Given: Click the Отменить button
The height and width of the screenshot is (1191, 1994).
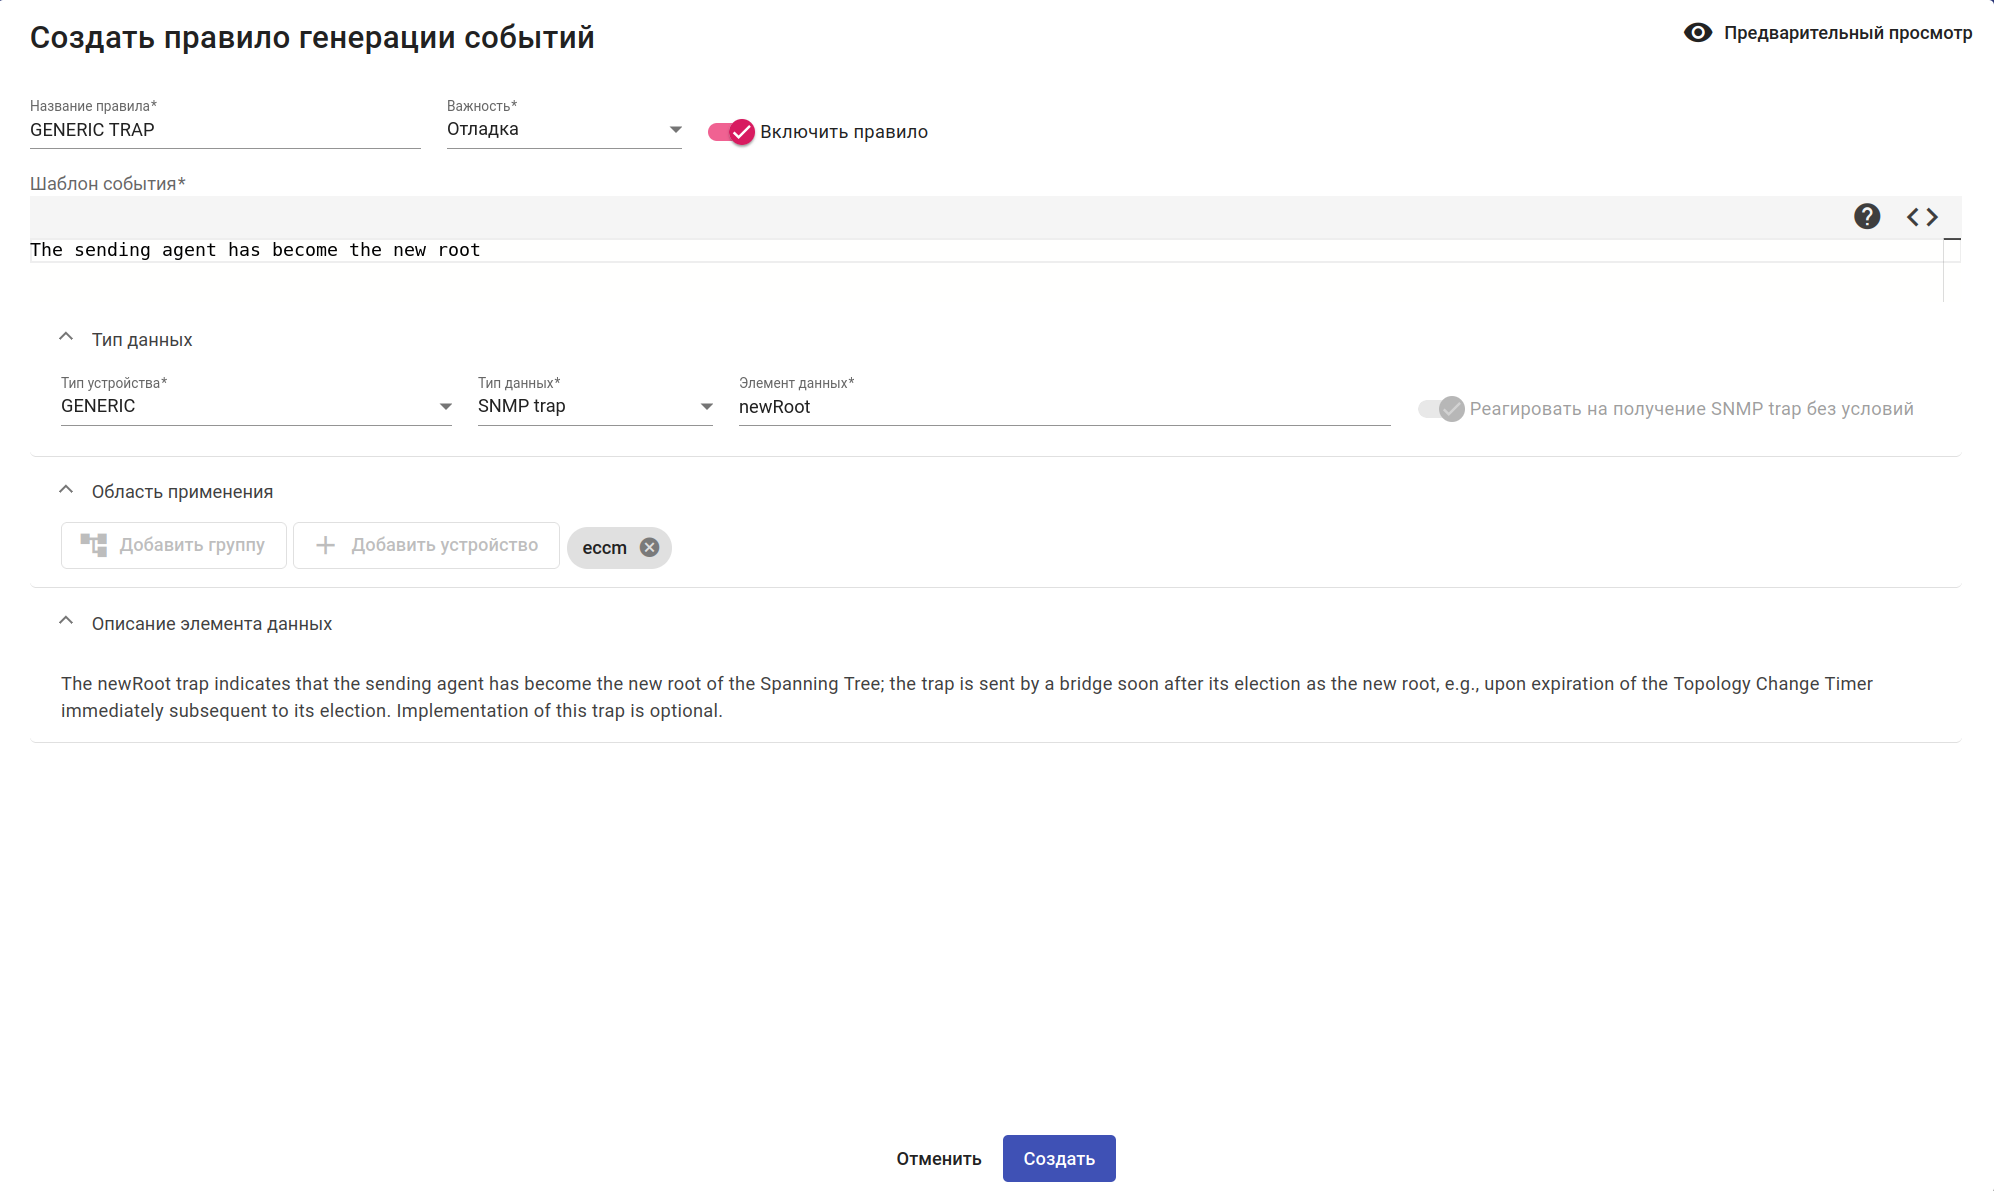Looking at the screenshot, I should [938, 1158].
